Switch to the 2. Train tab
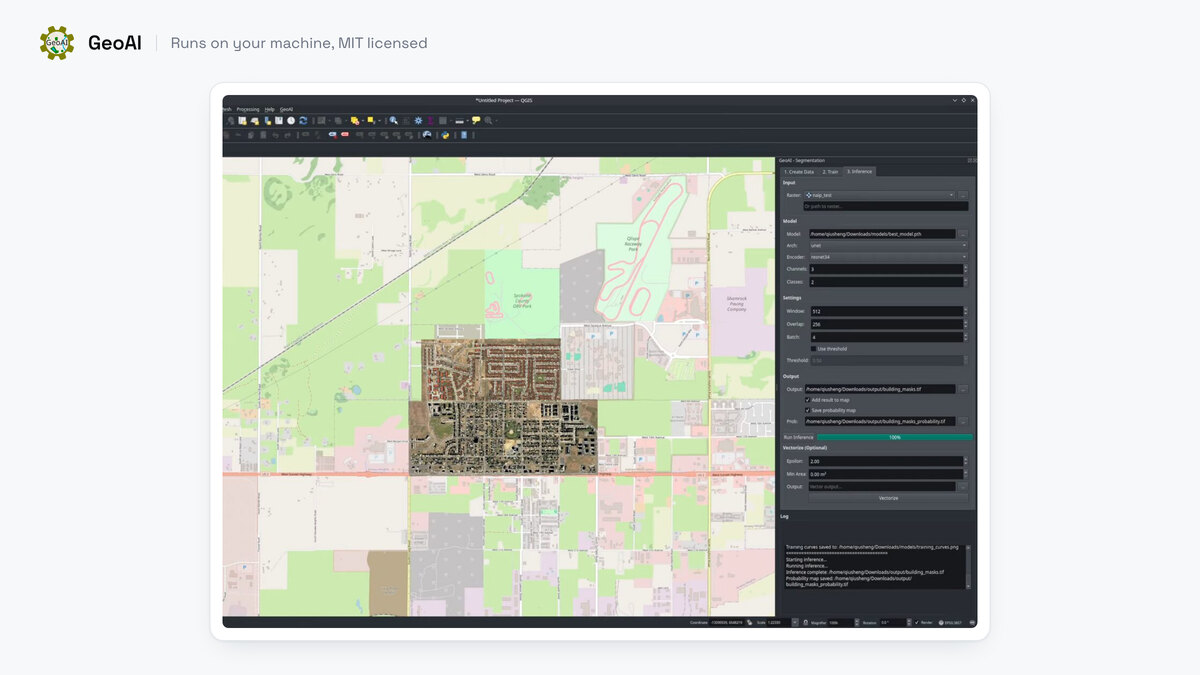This screenshot has height=675, width=1200. (x=831, y=171)
